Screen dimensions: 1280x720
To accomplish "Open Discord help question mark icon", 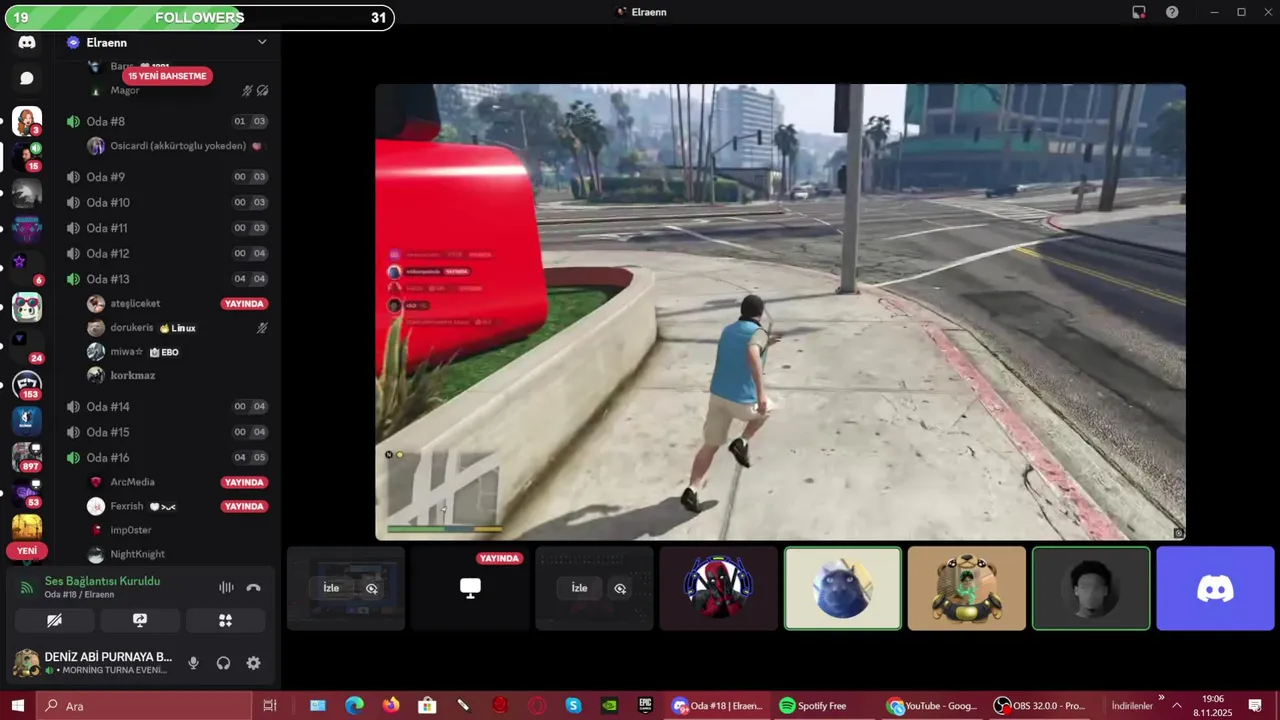I will (x=1172, y=12).
